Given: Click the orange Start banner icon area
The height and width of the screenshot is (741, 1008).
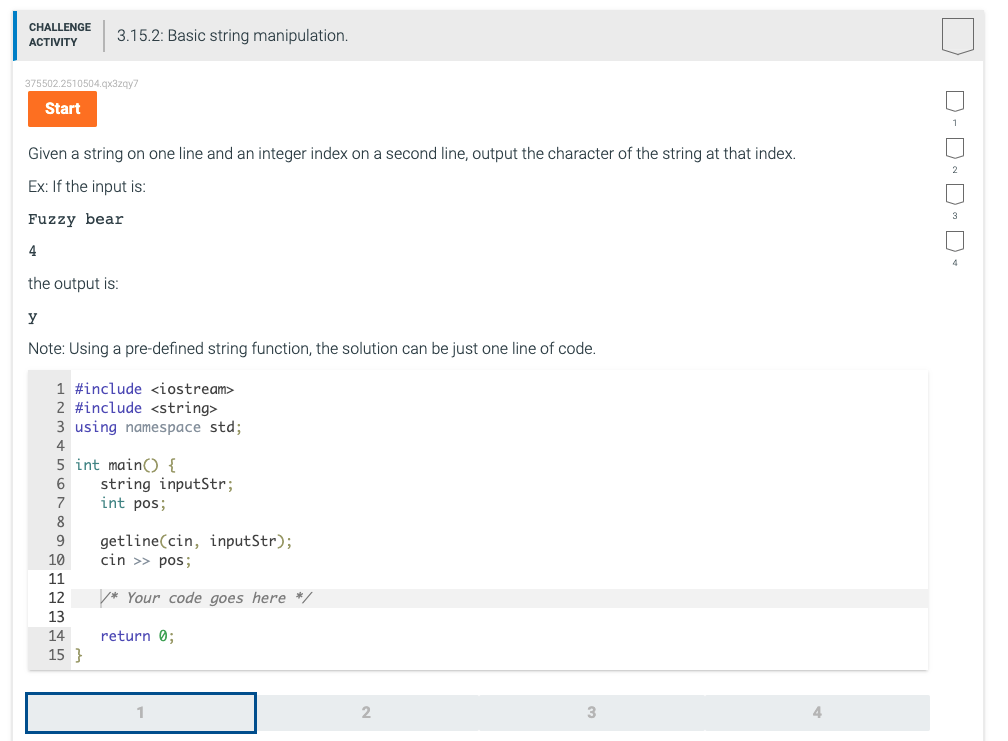Looking at the screenshot, I should [x=62, y=109].
